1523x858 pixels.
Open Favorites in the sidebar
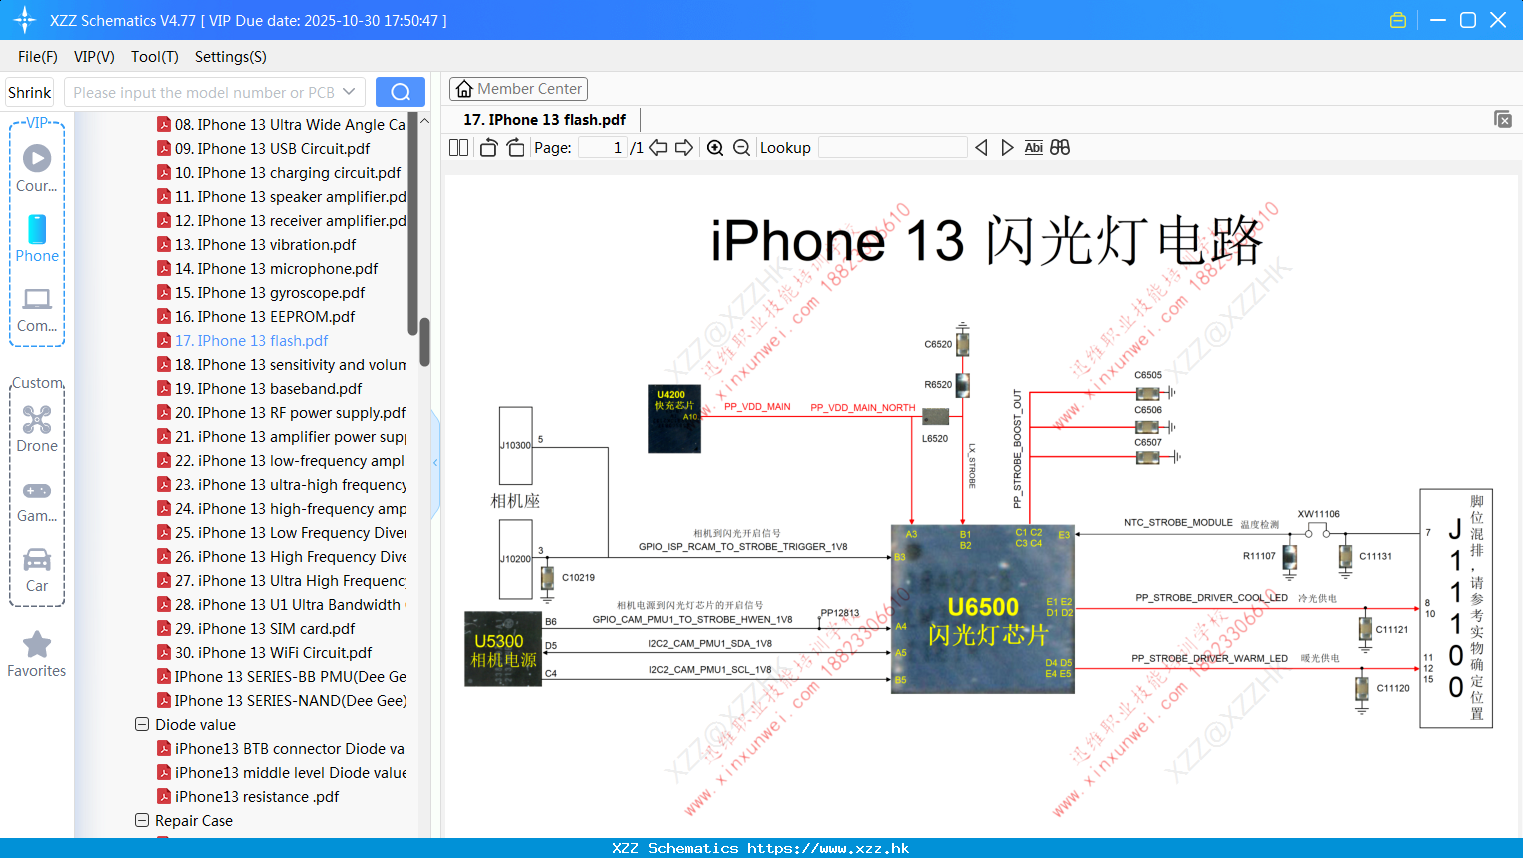(37, 655)
